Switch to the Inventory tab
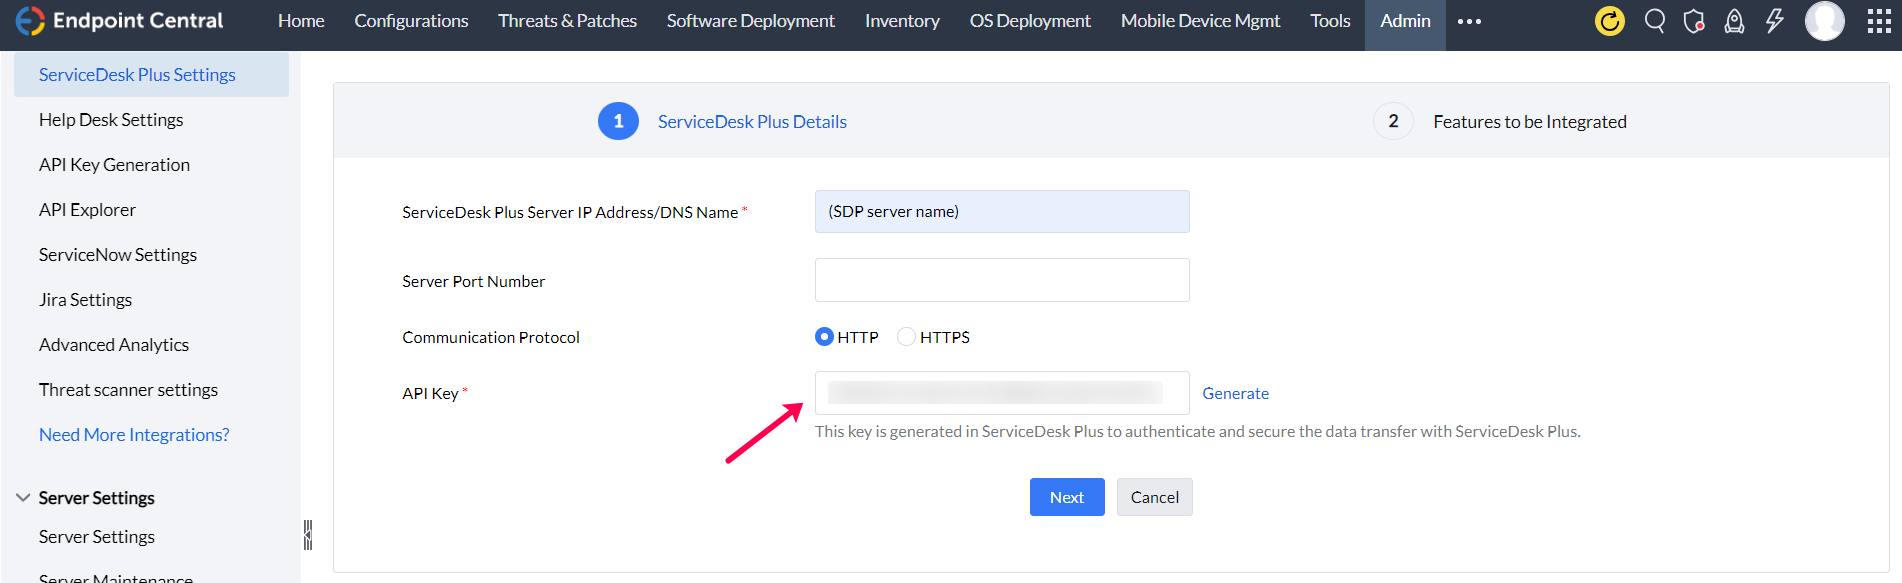1902x583 pixels. tap(901, 21)
